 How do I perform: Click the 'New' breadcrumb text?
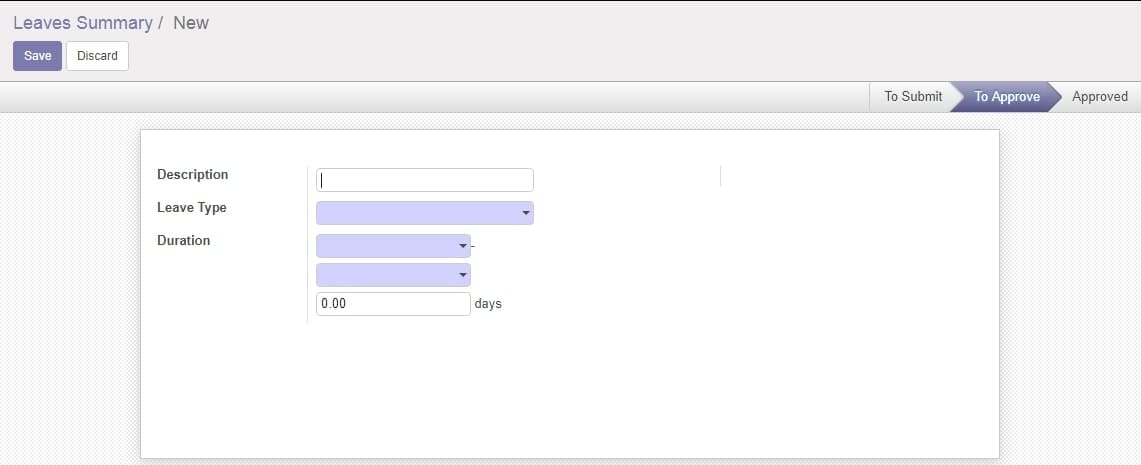191,23
